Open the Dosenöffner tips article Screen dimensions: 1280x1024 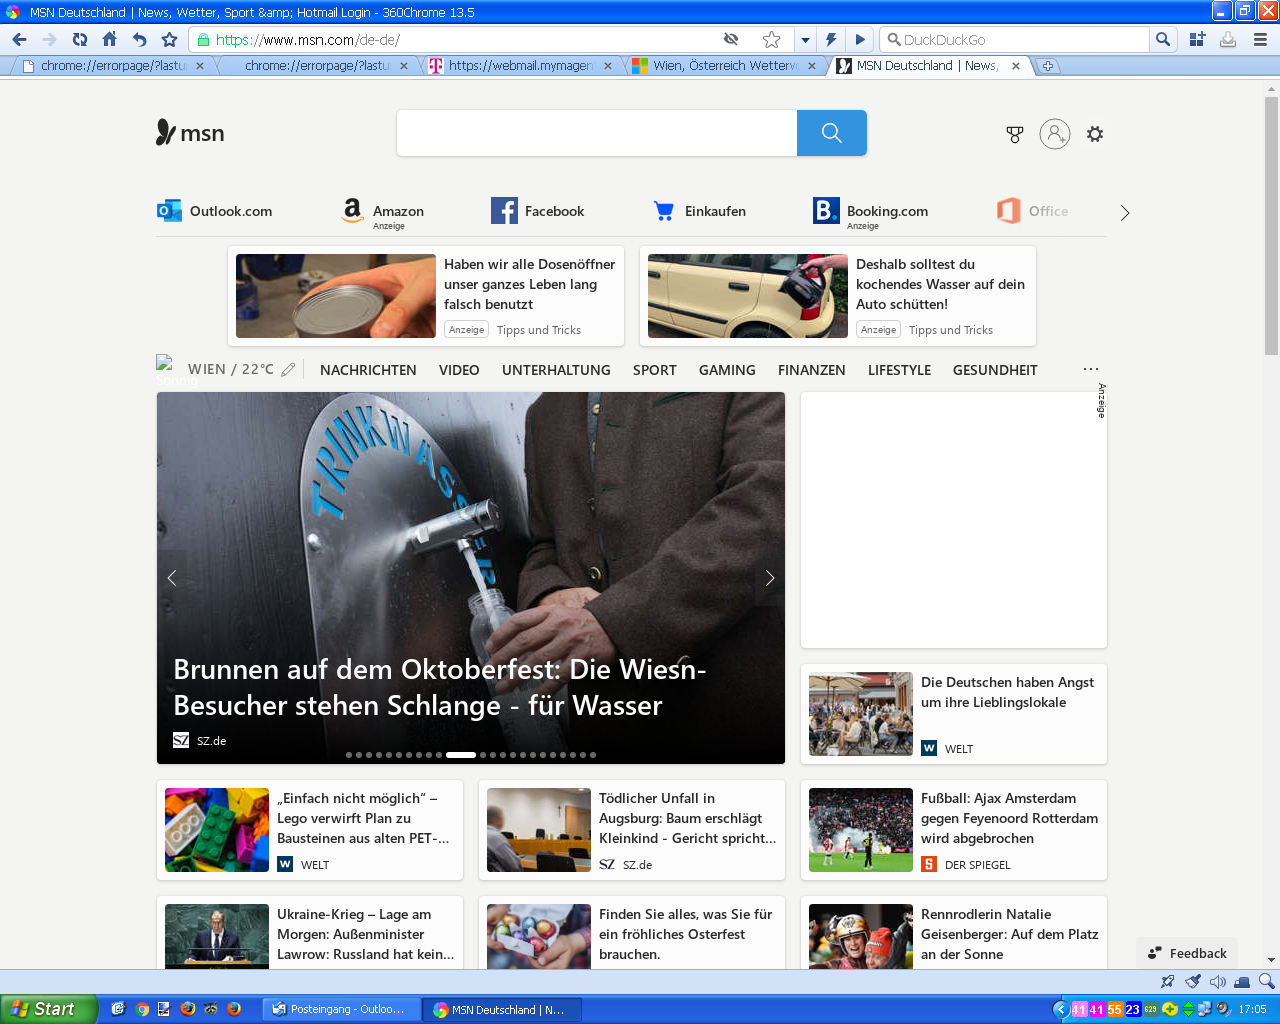pos(426,296)
